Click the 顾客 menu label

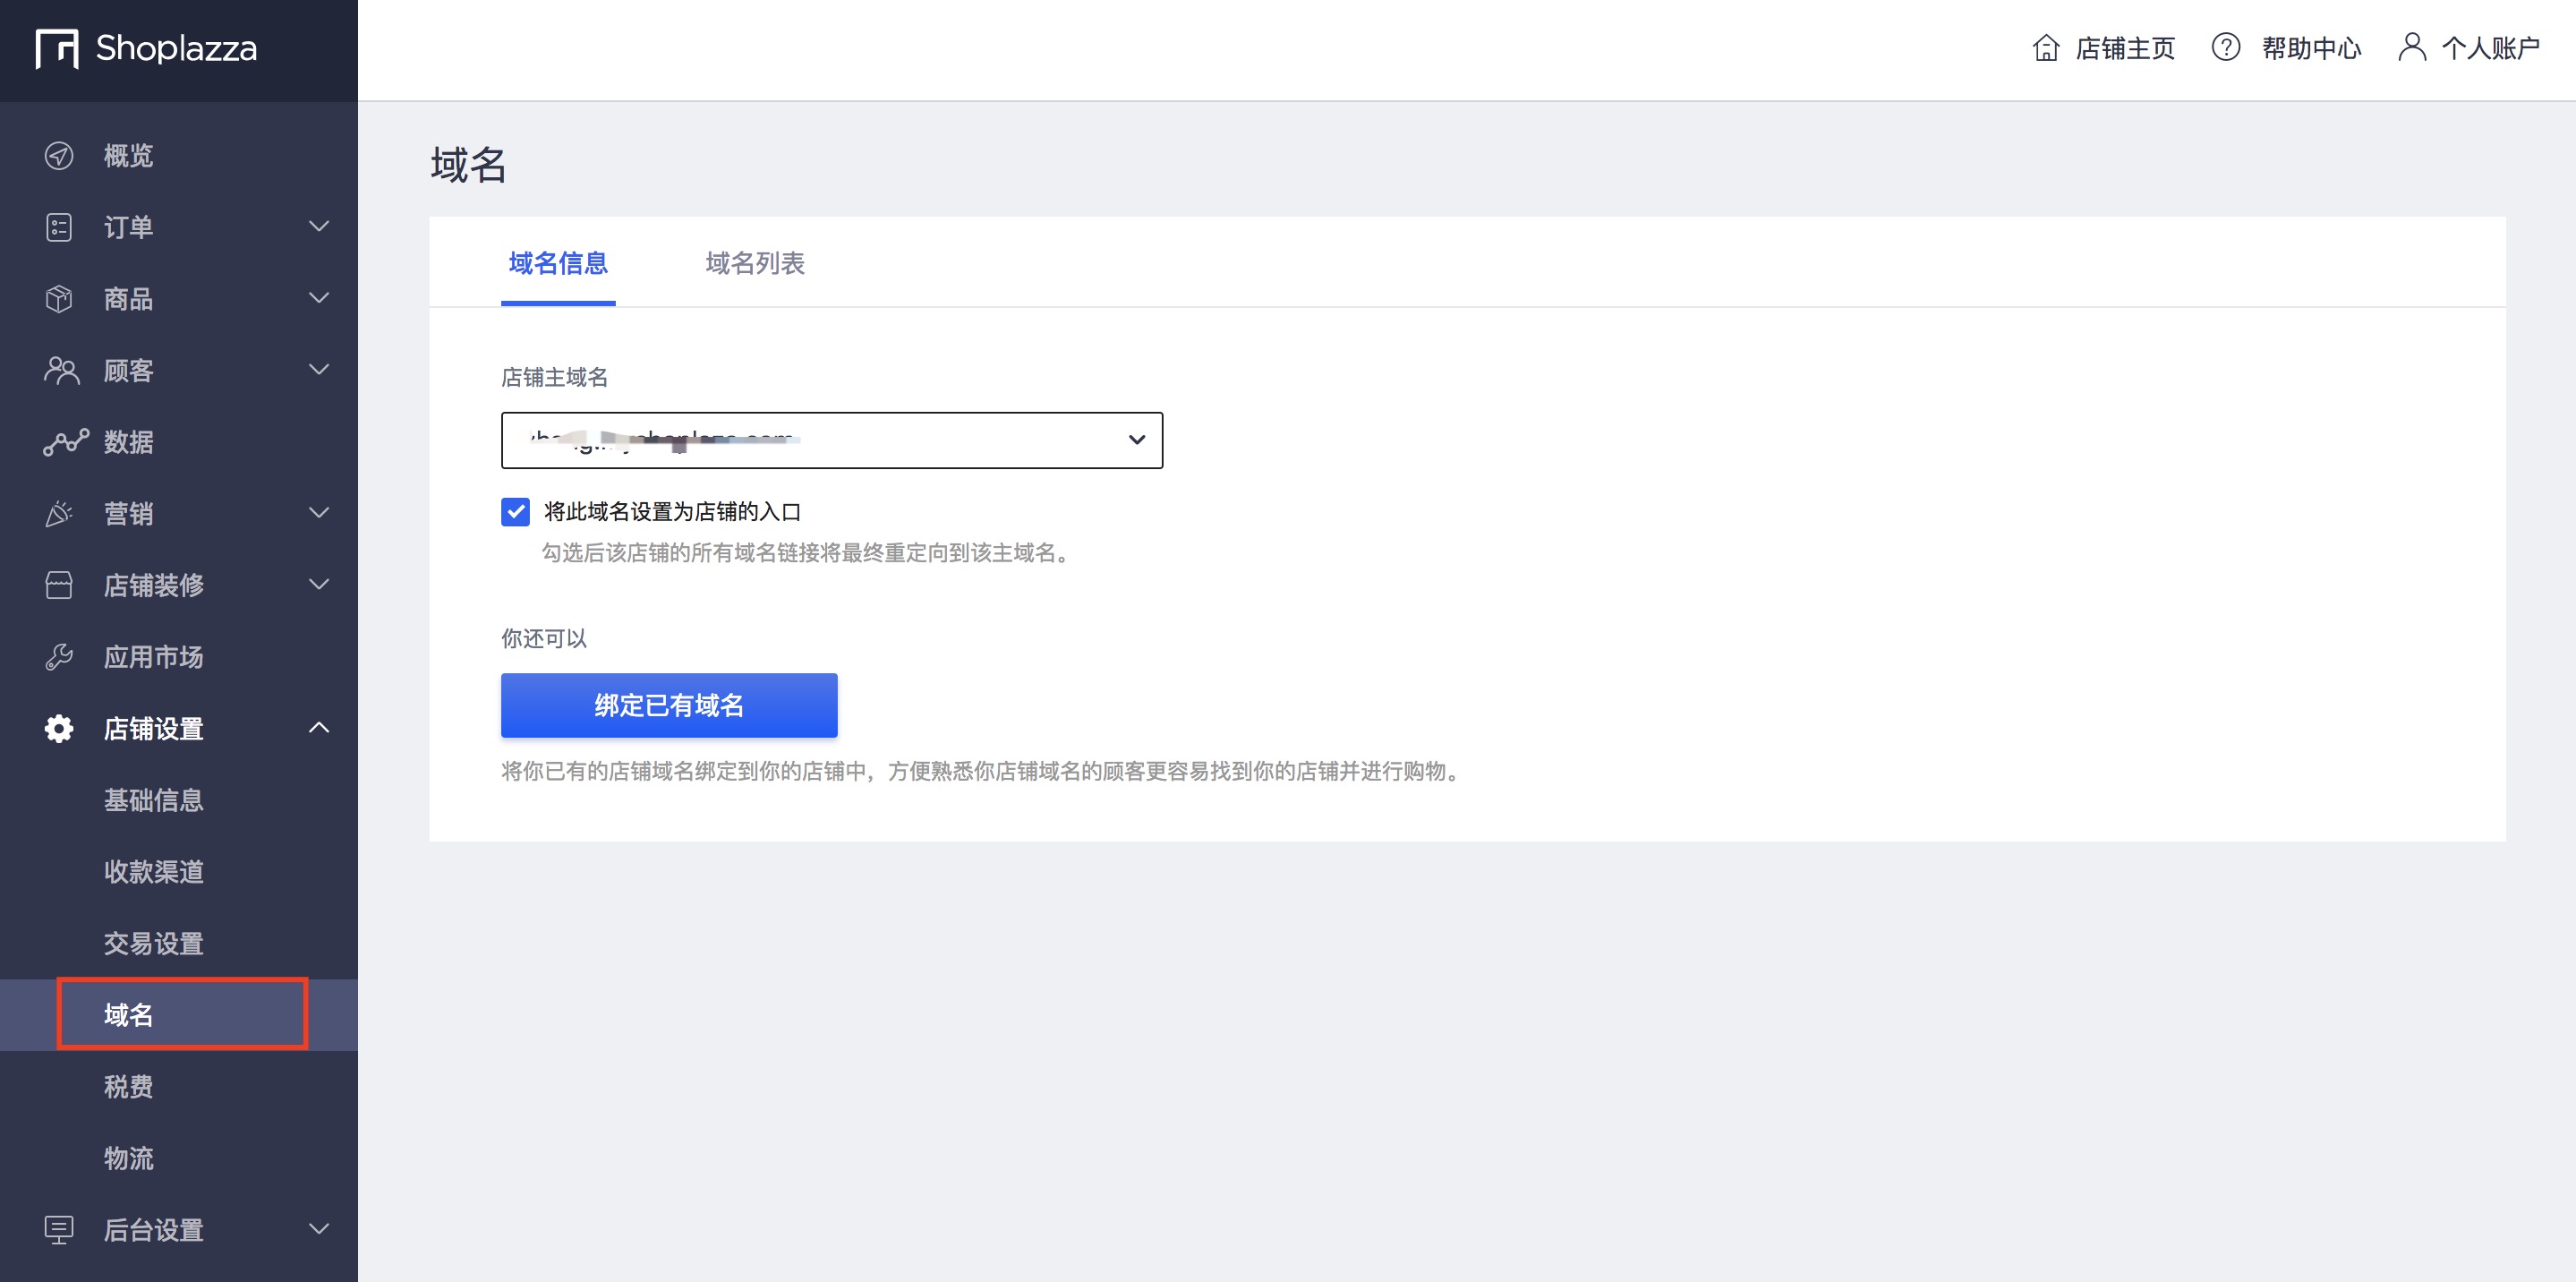pos(129,371)
